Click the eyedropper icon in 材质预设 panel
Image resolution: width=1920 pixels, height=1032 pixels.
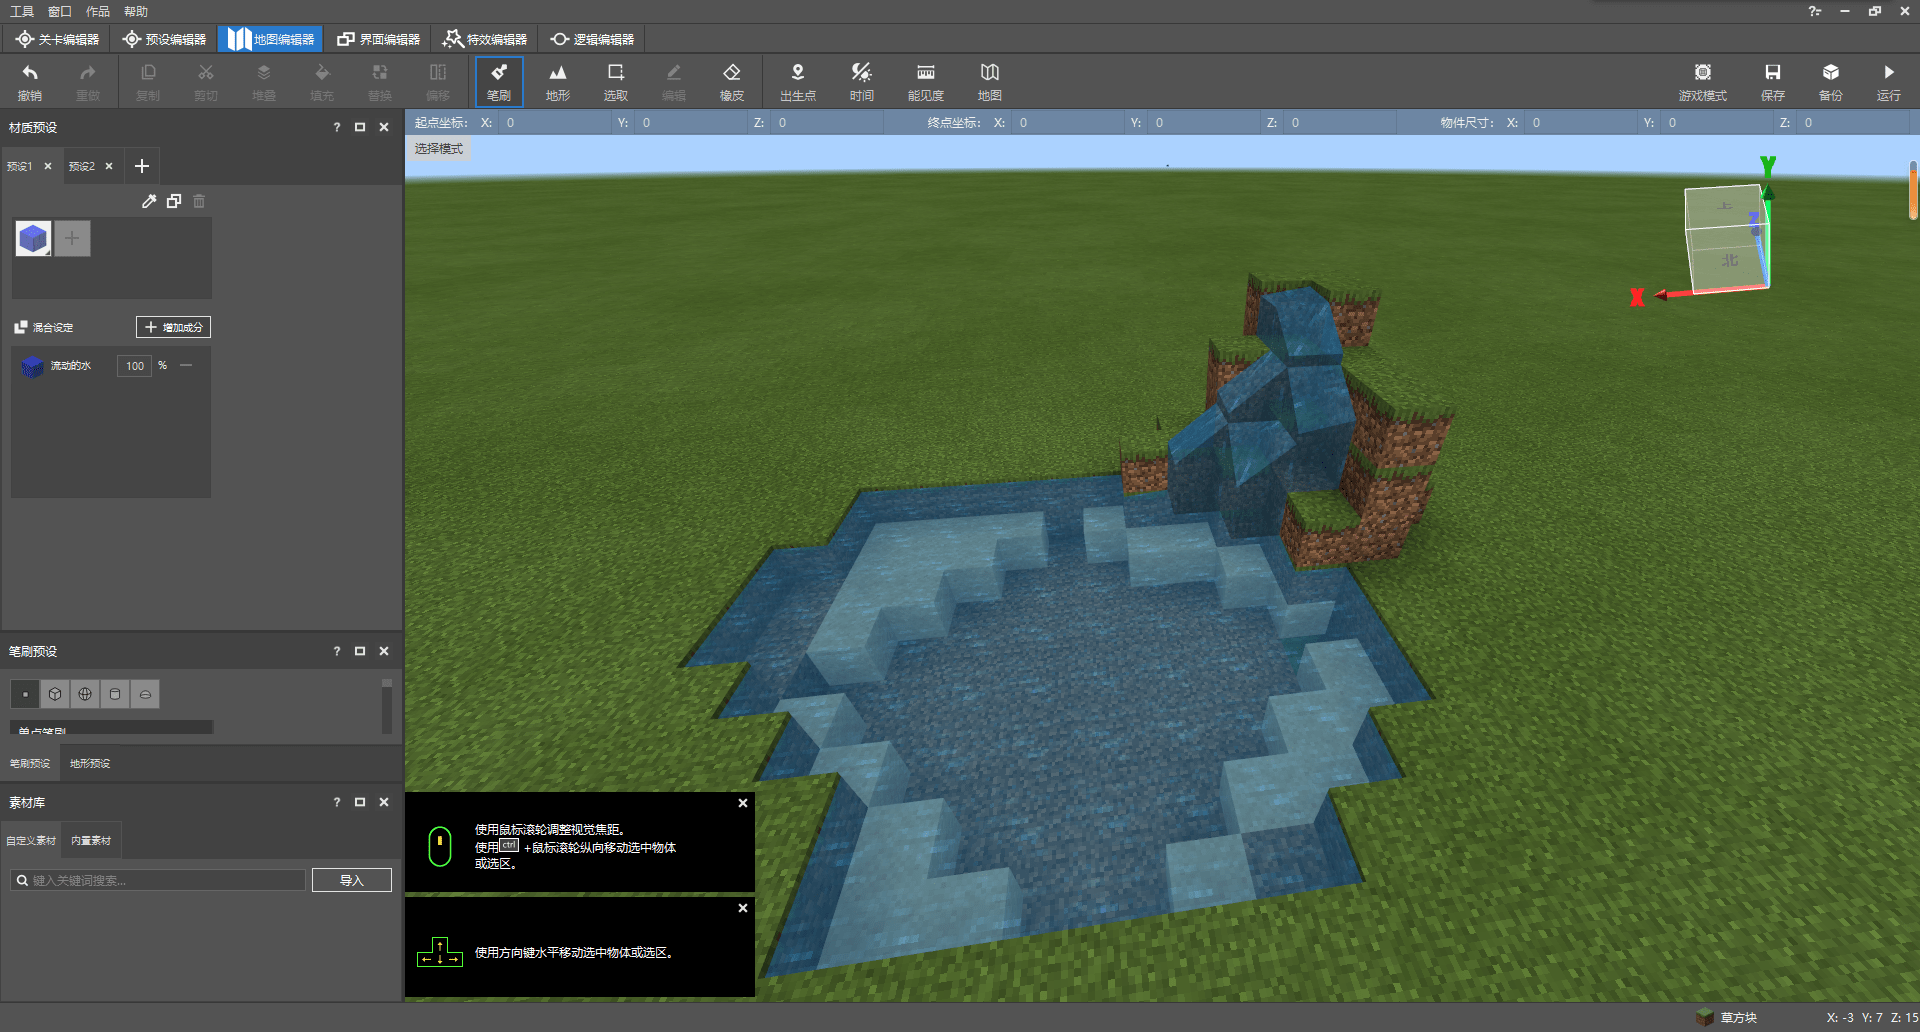[149, 201]
